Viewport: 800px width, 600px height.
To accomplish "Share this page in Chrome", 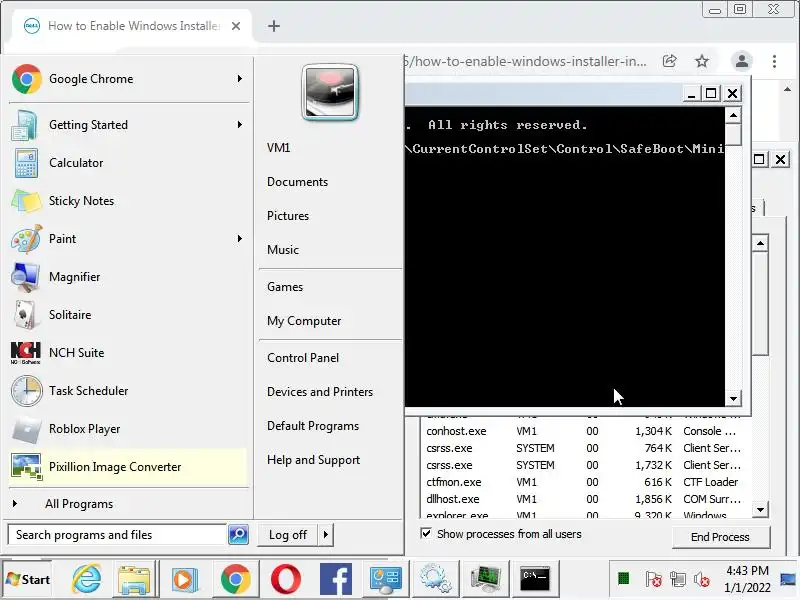I will (669, 61).
